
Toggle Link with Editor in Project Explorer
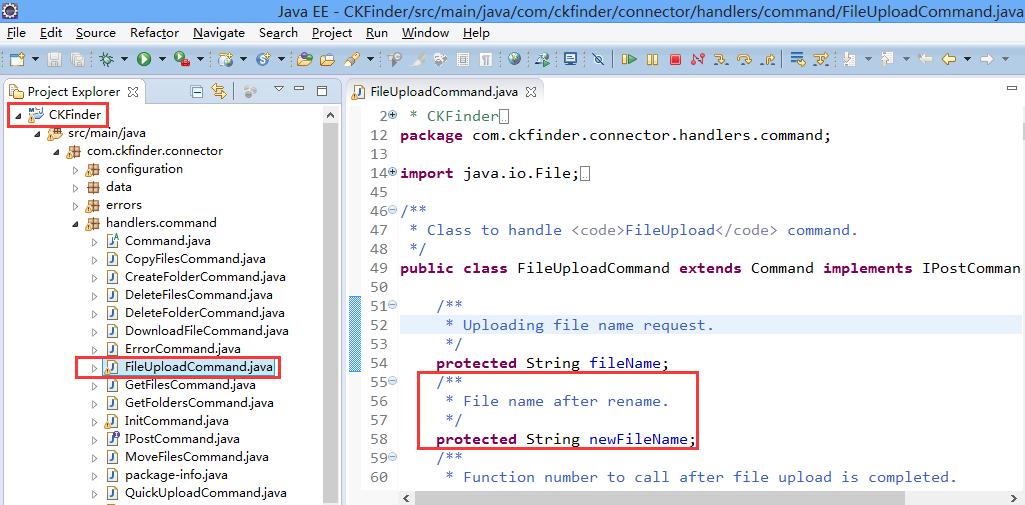click(219, 91)
